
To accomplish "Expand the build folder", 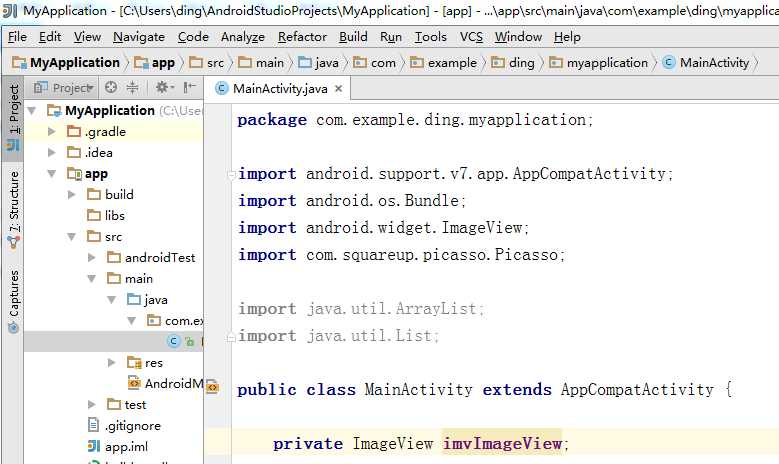I will pos(71,194).
